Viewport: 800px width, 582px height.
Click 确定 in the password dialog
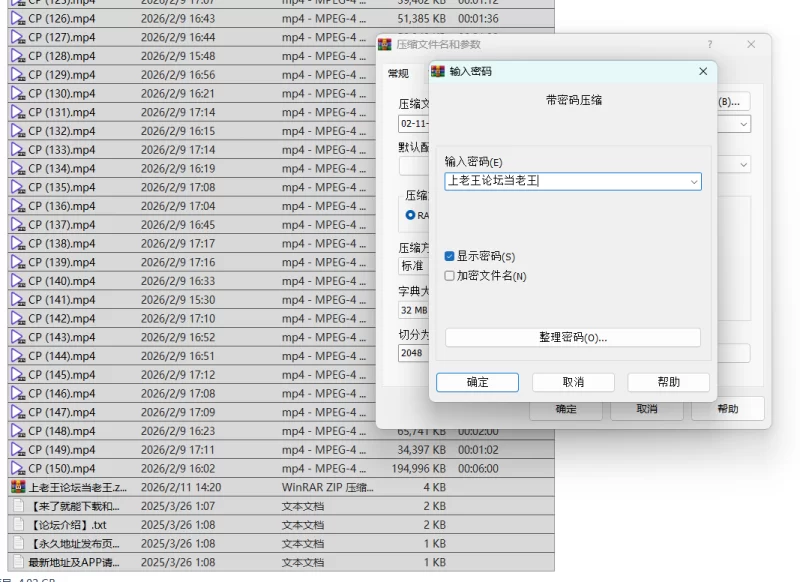tap(478, 382)
